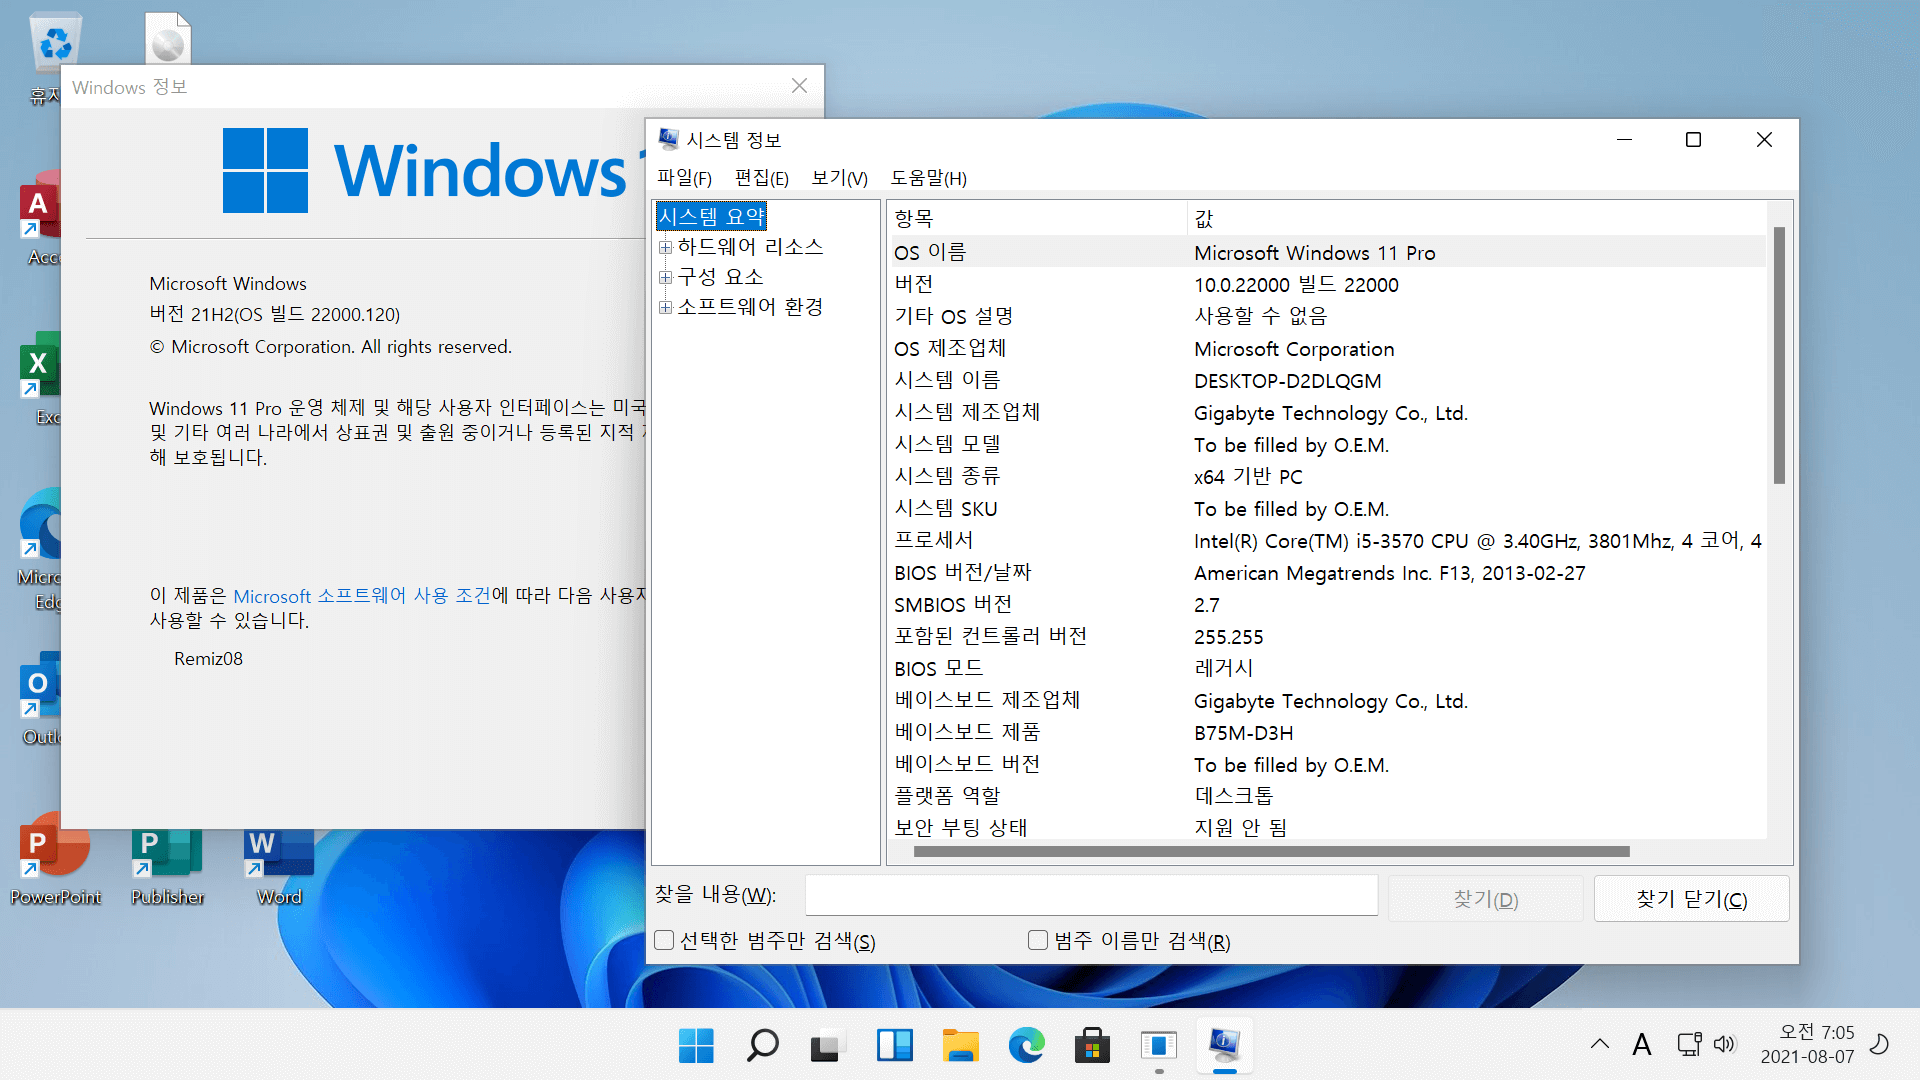Minimize the 시스템 정보 window
The image size is (1920, 1080).
tap(1624, 140)
